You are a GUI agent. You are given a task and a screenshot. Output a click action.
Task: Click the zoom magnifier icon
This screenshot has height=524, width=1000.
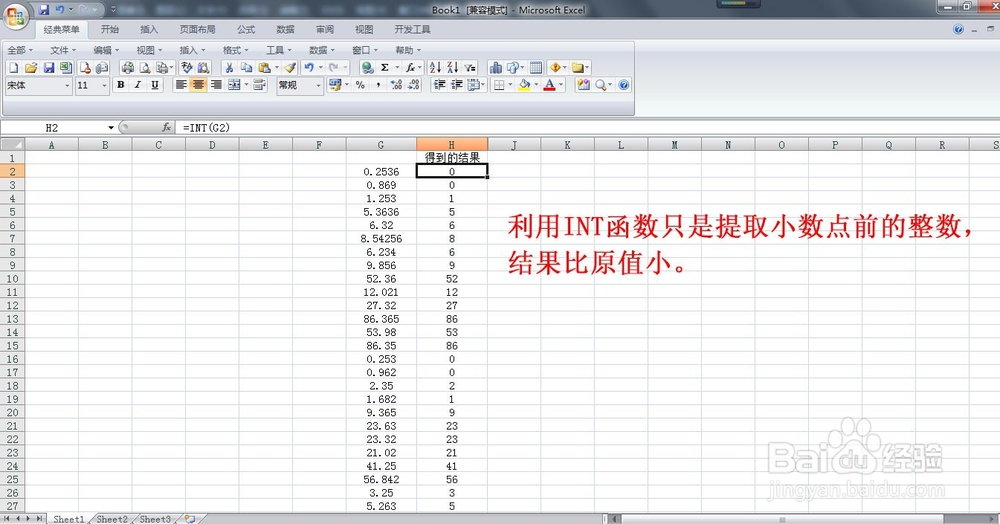(600, 85)
